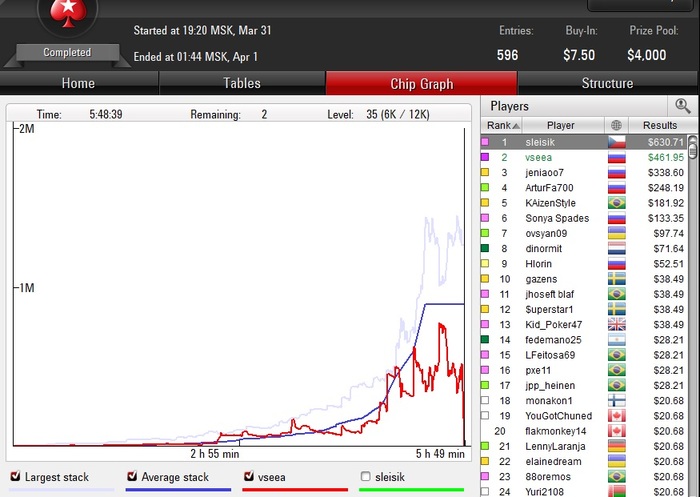Select player row ovsyan09

[584, 233]
